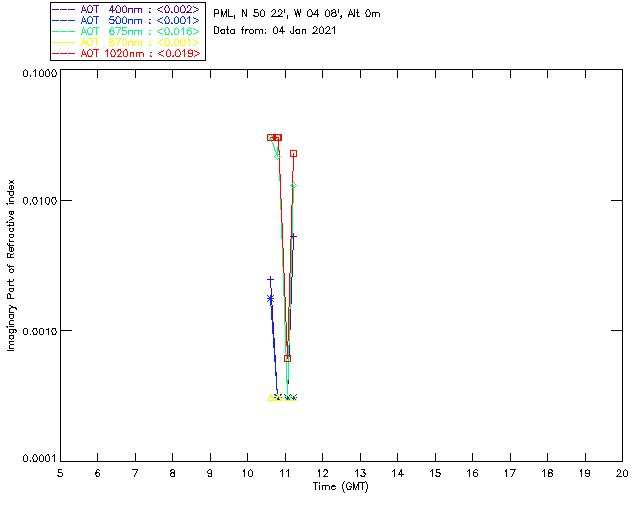Viewport: 640px width, 512px height.
Task: Click the AOT 1020nm legend entry
Action: click(126, 53)
